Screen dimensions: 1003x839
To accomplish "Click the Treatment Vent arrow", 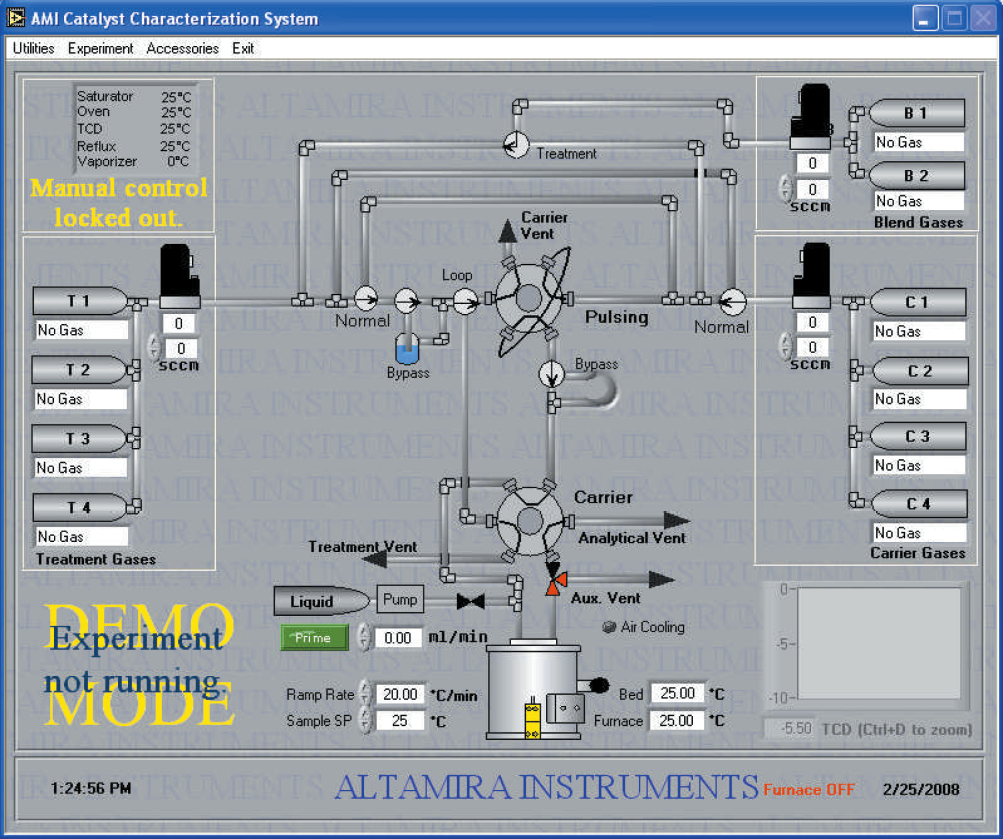I will click(376, 560).
